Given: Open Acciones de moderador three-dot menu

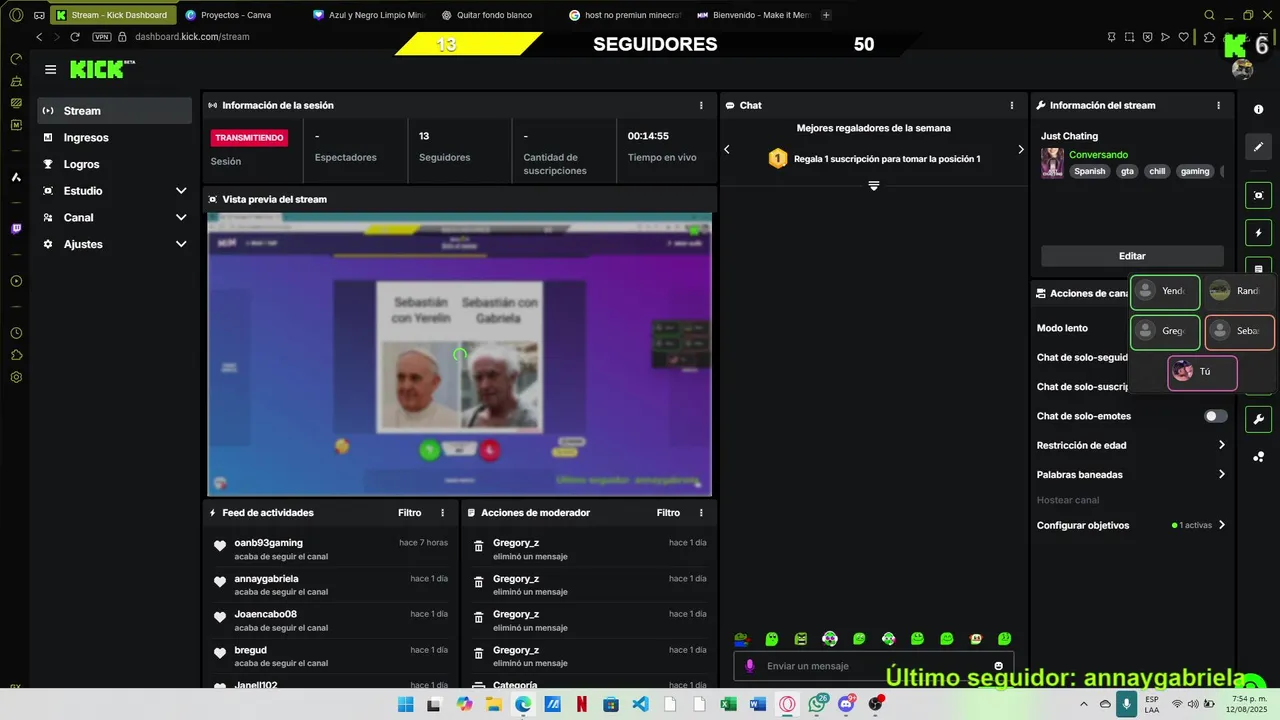Looking at the screenshot, I should [701, 513].
